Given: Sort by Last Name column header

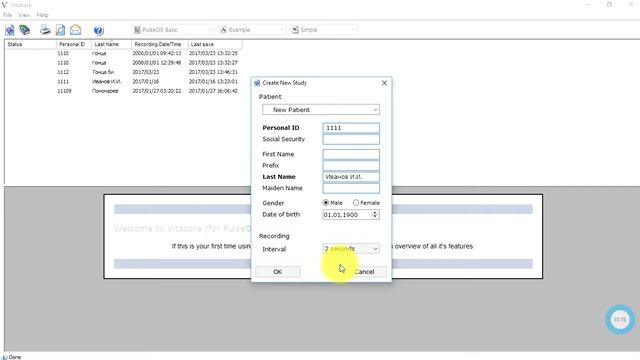Looking at the screenshot, I should tap(111, 44).
